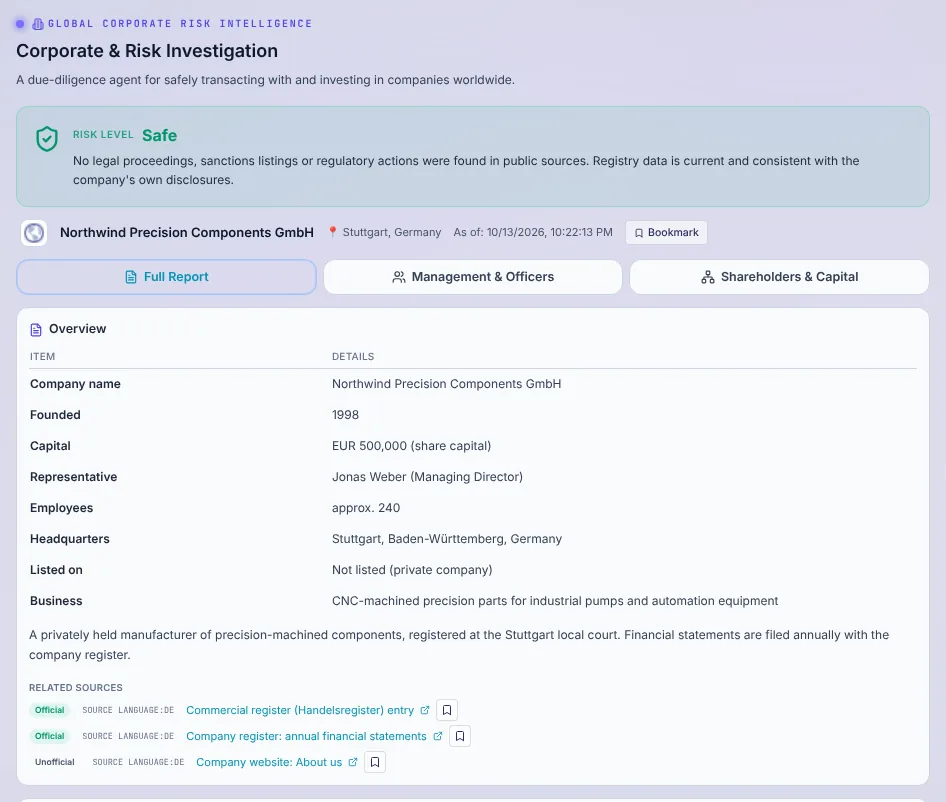Click the Overview document icon
946x802 pixels.
pyautogui.click(x=36, y=329)
